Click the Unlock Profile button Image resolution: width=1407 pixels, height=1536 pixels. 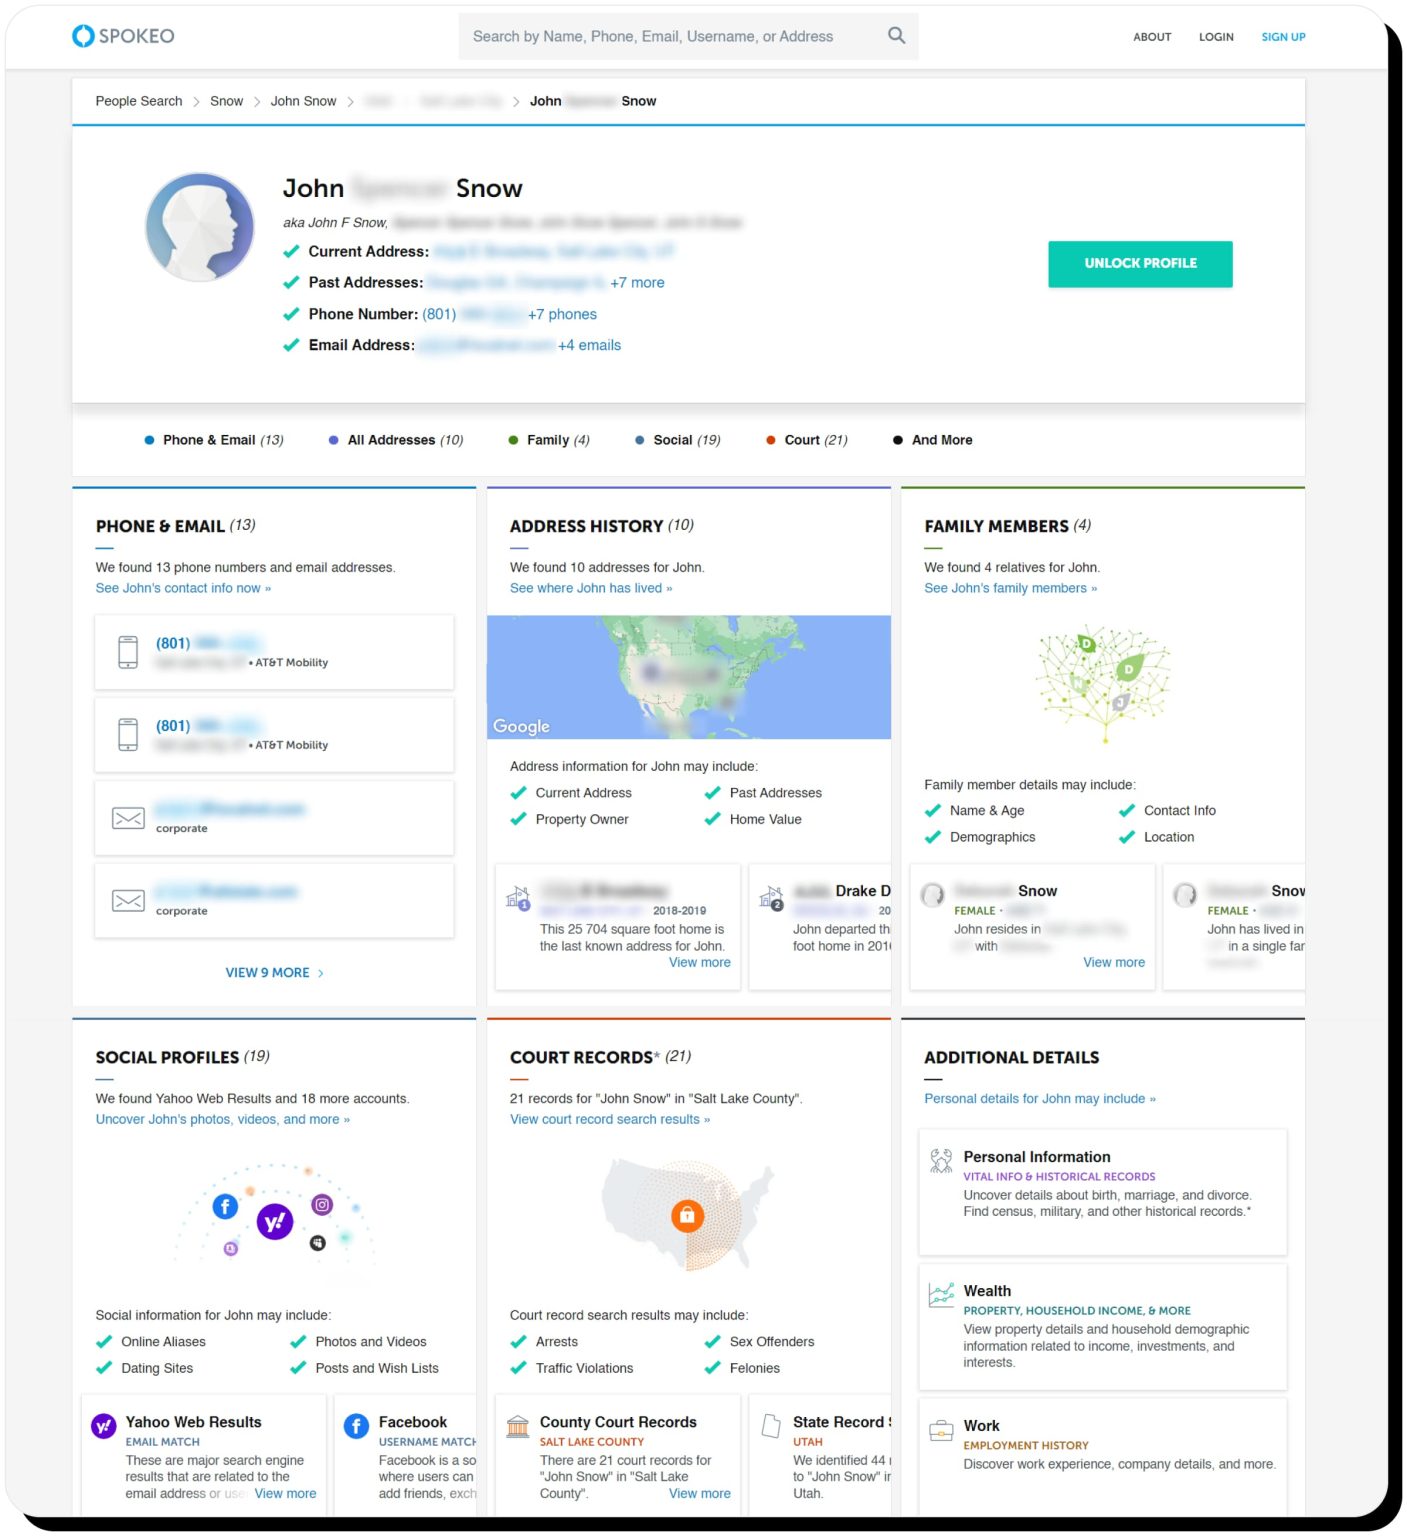pyautogui.click(x=1140, y=264)
